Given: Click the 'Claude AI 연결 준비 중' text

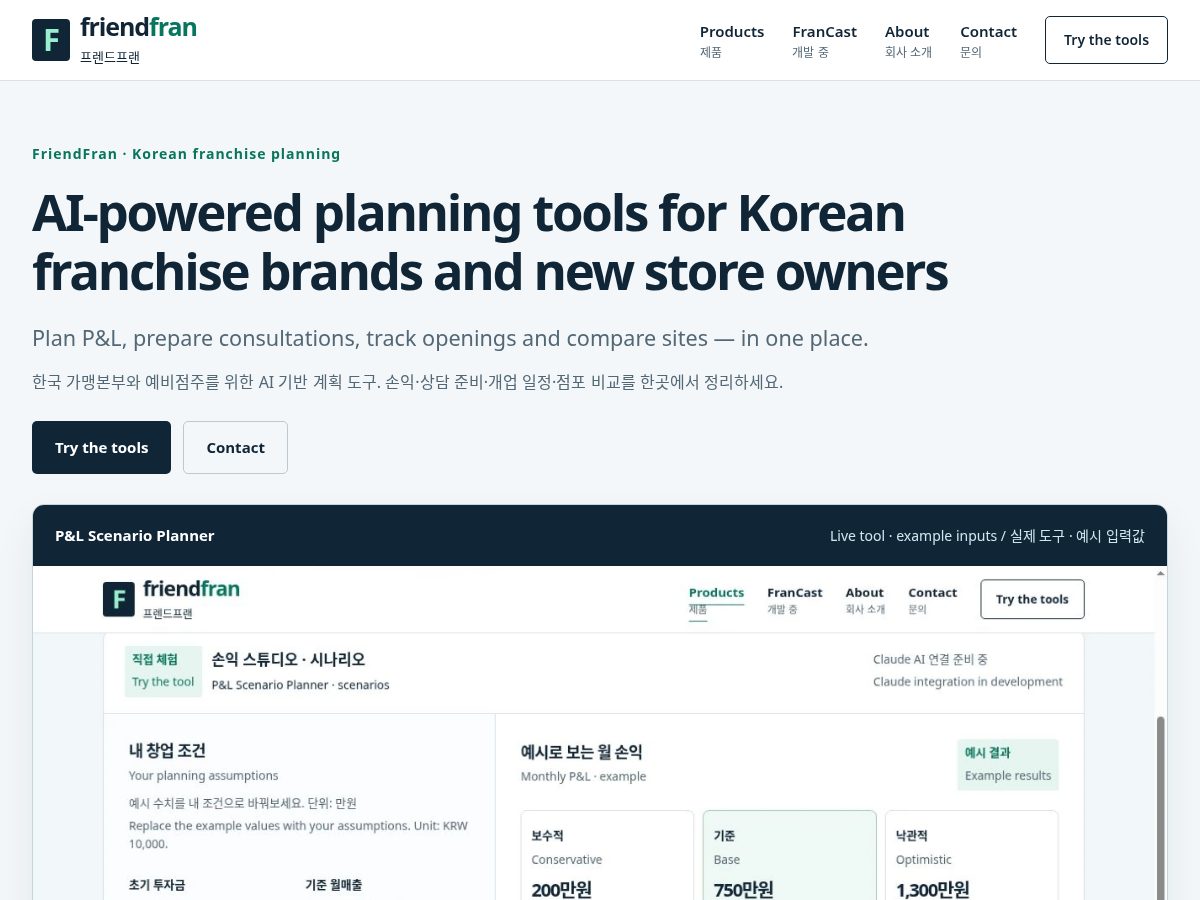Looking at the screenshot, I should (930, 660).
